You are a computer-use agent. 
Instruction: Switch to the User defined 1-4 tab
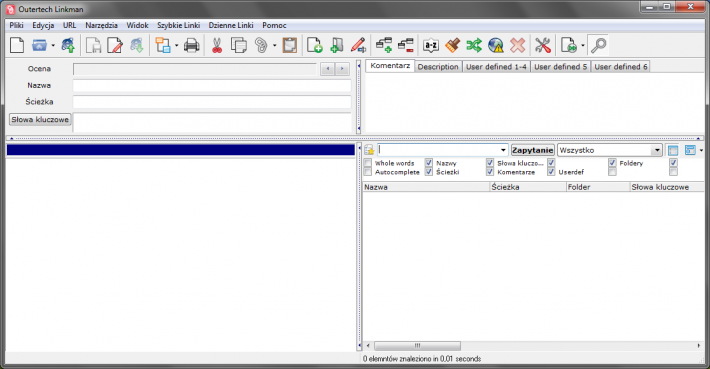click(496, 67)
